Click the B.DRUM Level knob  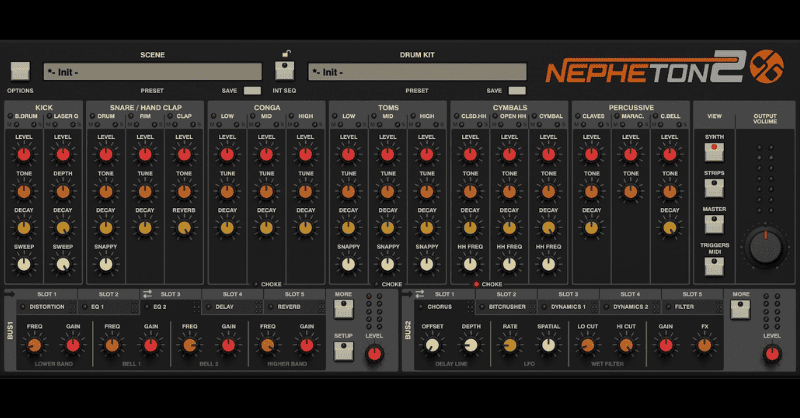point(23,154)
